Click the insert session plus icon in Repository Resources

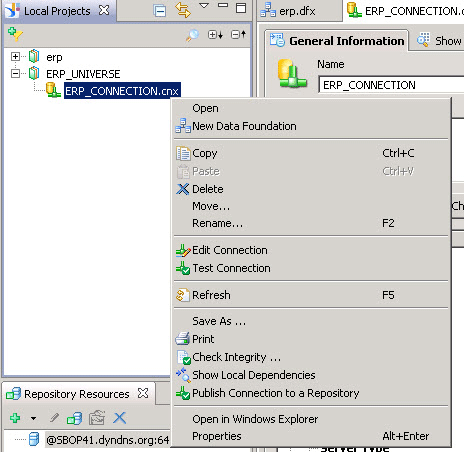[15, 418]
